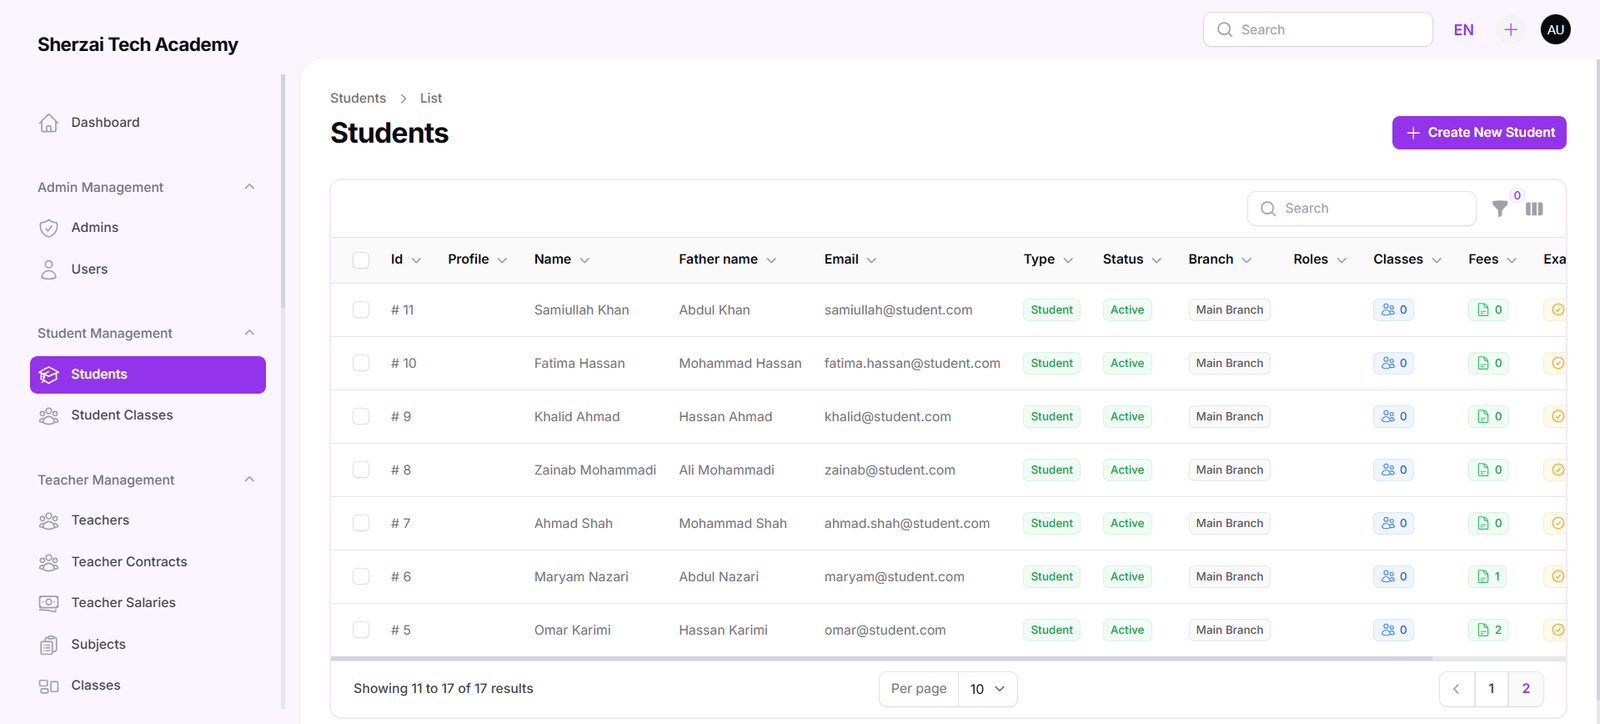The width and height of the screenshot is (1600, 724).
Task: Open the Per page dropdown
Action: click(986, 689)
